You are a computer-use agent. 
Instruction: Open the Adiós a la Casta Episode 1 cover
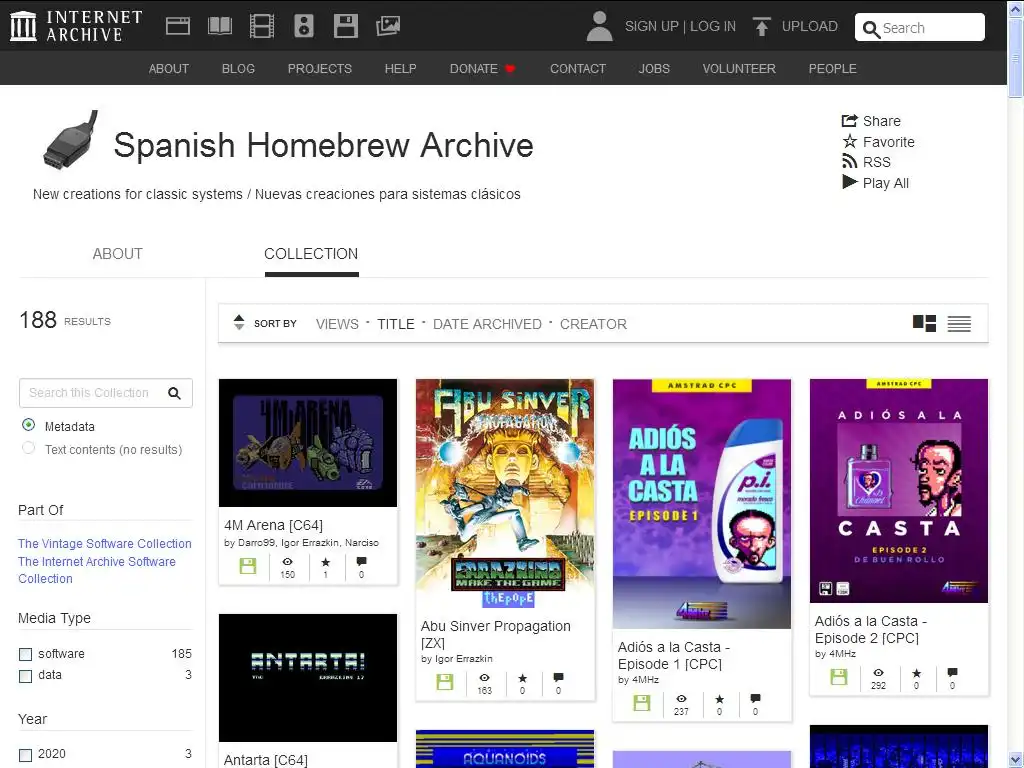702,504
